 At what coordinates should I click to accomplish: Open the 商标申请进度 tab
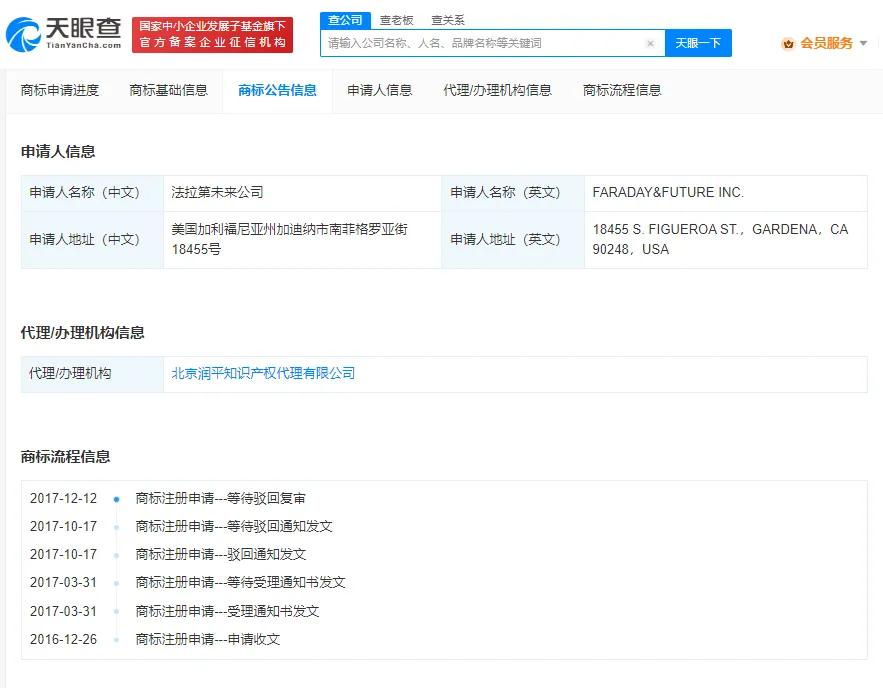60,90
